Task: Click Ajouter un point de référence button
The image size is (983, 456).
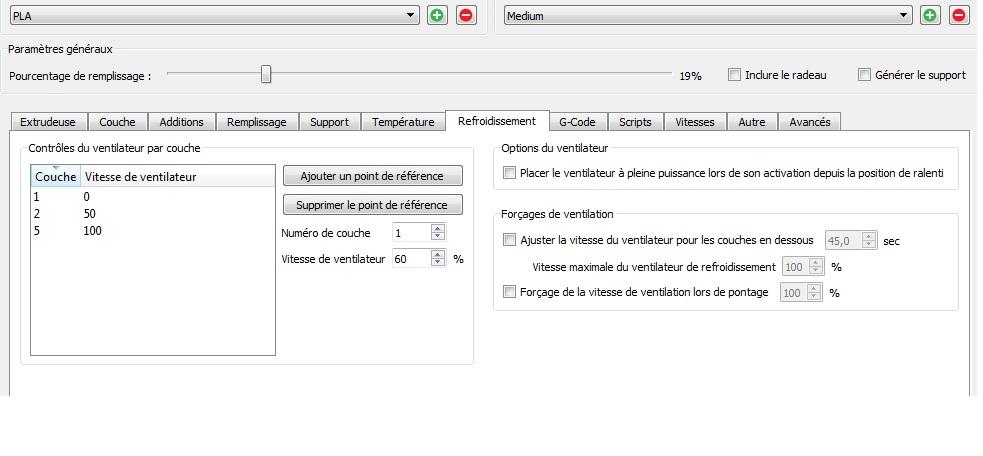Action: pyautogui.click(x=372, y=176)
